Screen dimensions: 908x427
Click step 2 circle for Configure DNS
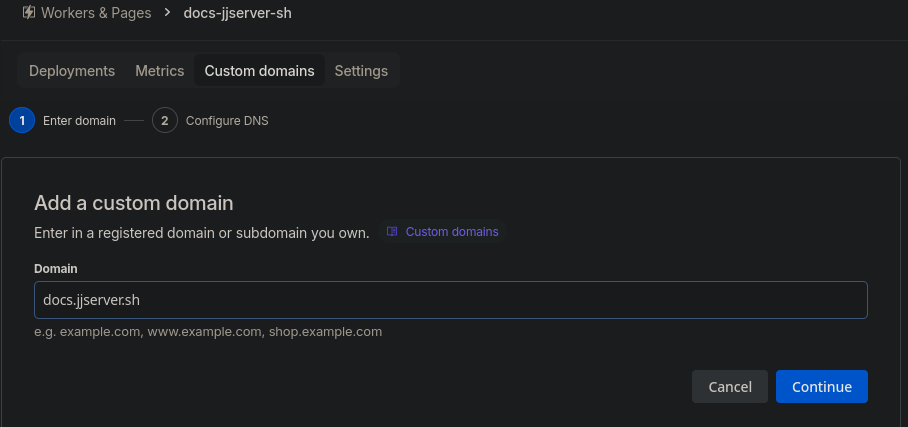[x=165, y=121]
